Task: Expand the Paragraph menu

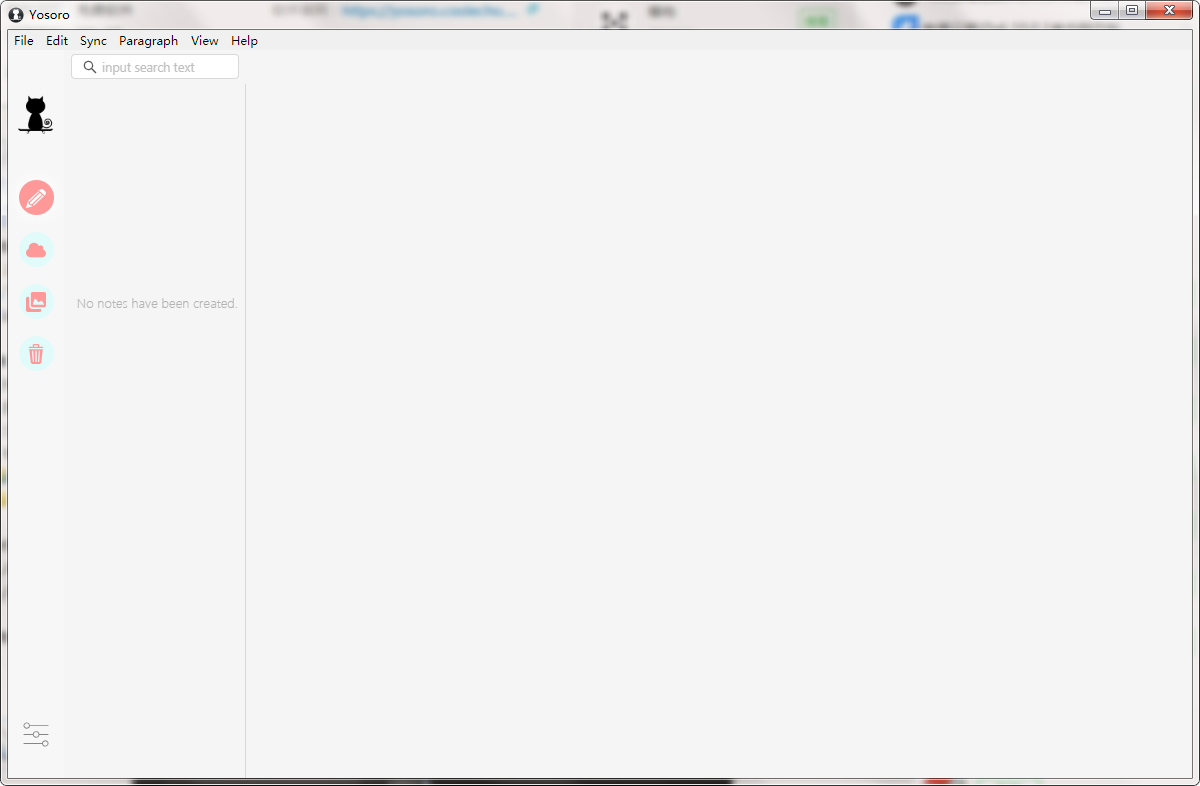Action: click(148, 41)
